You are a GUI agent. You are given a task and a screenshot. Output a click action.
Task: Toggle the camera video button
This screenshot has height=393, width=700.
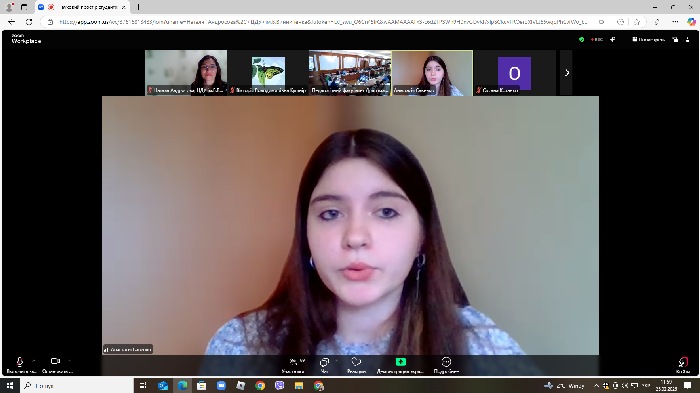(x=55, y=361)
